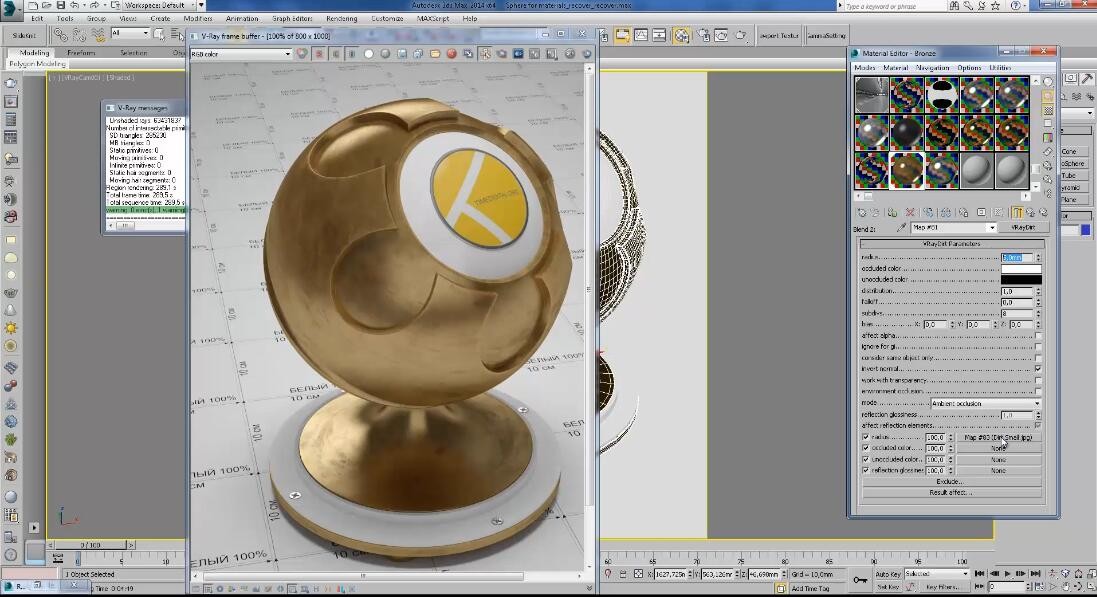Image resolution: width=1097 pixels, height=597 pixels.
Task: Click the undo arrow in quick access bar
Action: click(x=74, y=5)
